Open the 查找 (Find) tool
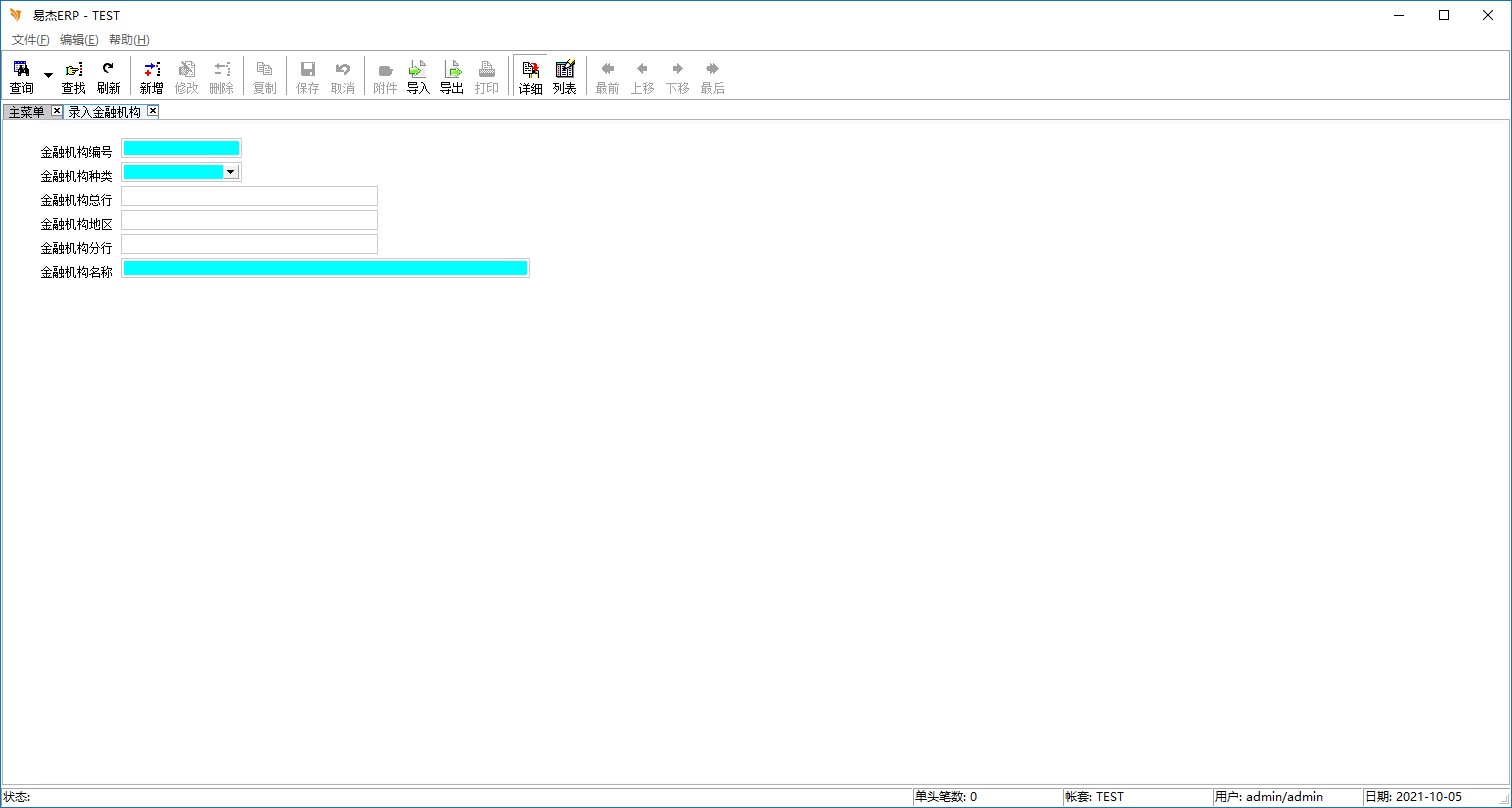The image size is (1512, 808). (74, 77)
